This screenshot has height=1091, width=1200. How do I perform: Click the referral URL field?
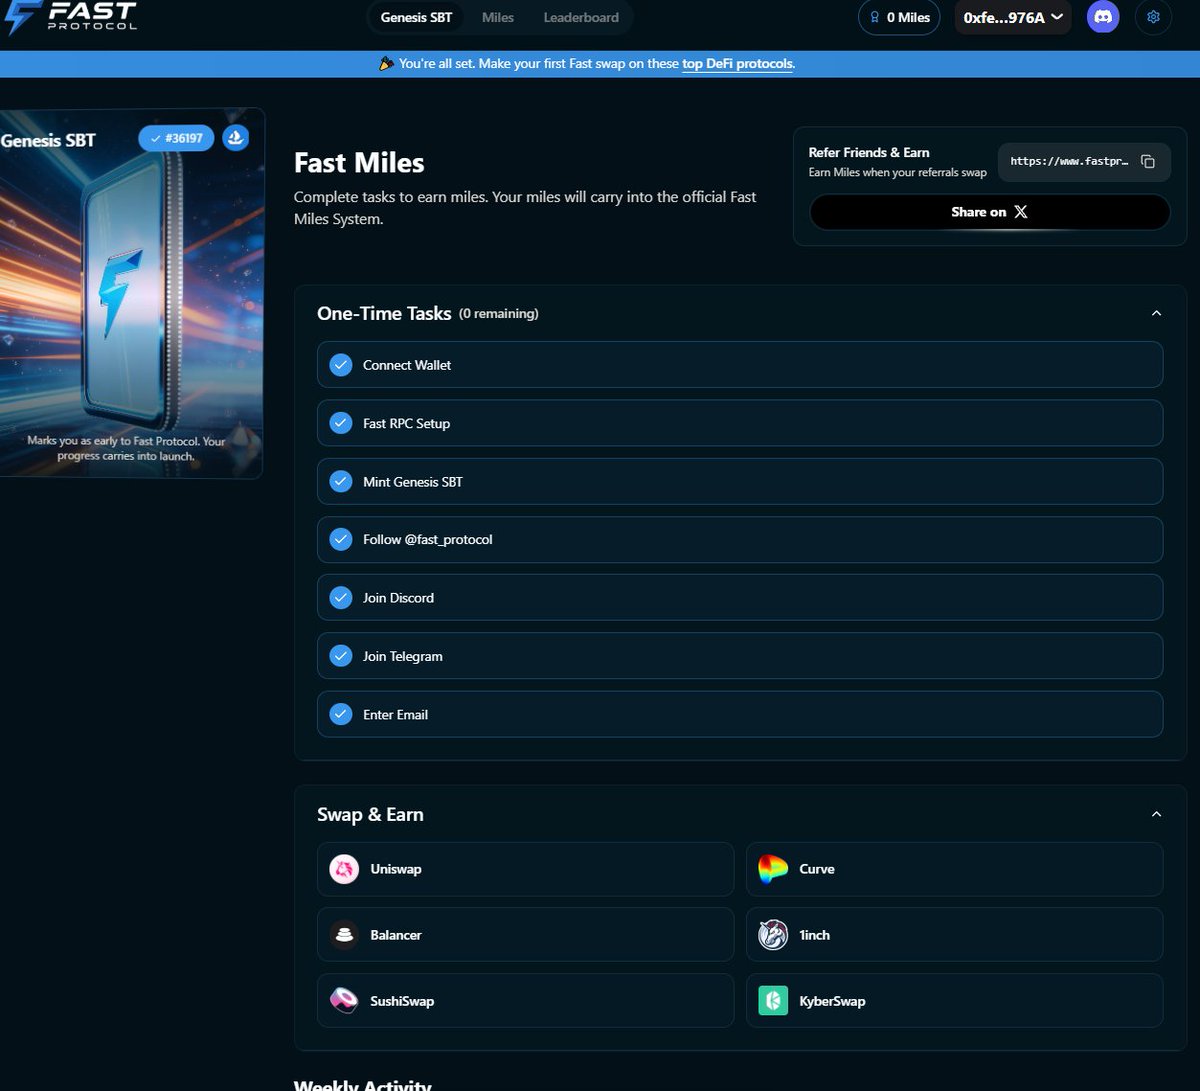click(1084, 161)
